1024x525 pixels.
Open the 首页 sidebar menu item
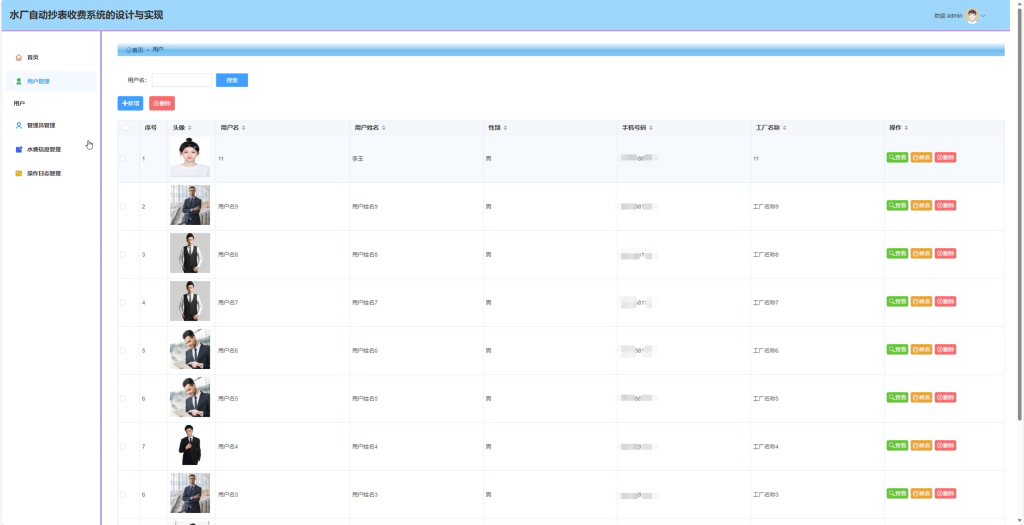coord(51,57)
